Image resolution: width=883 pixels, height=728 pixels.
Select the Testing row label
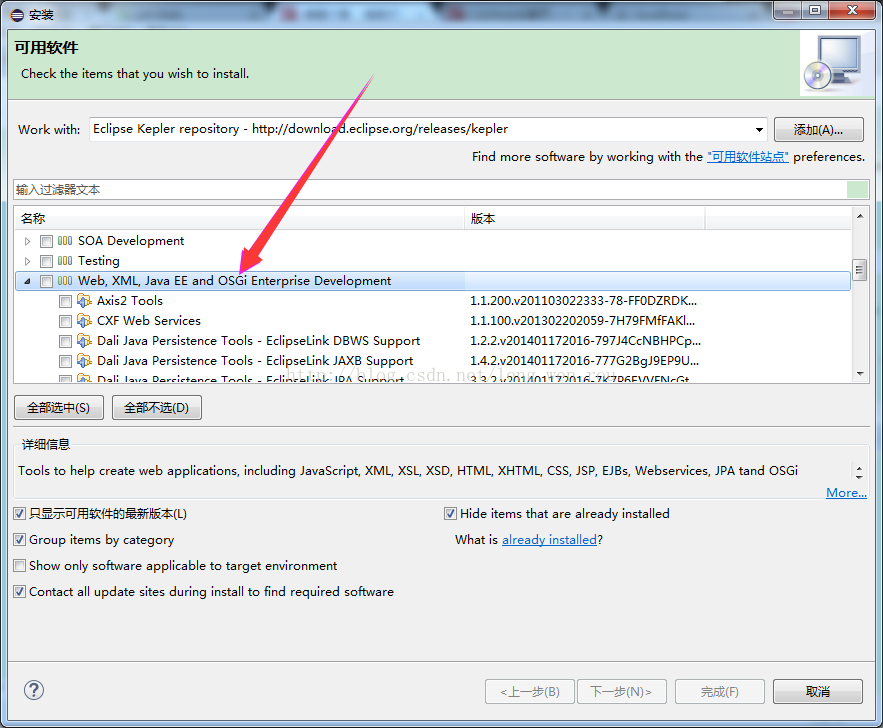coord(99,261)
